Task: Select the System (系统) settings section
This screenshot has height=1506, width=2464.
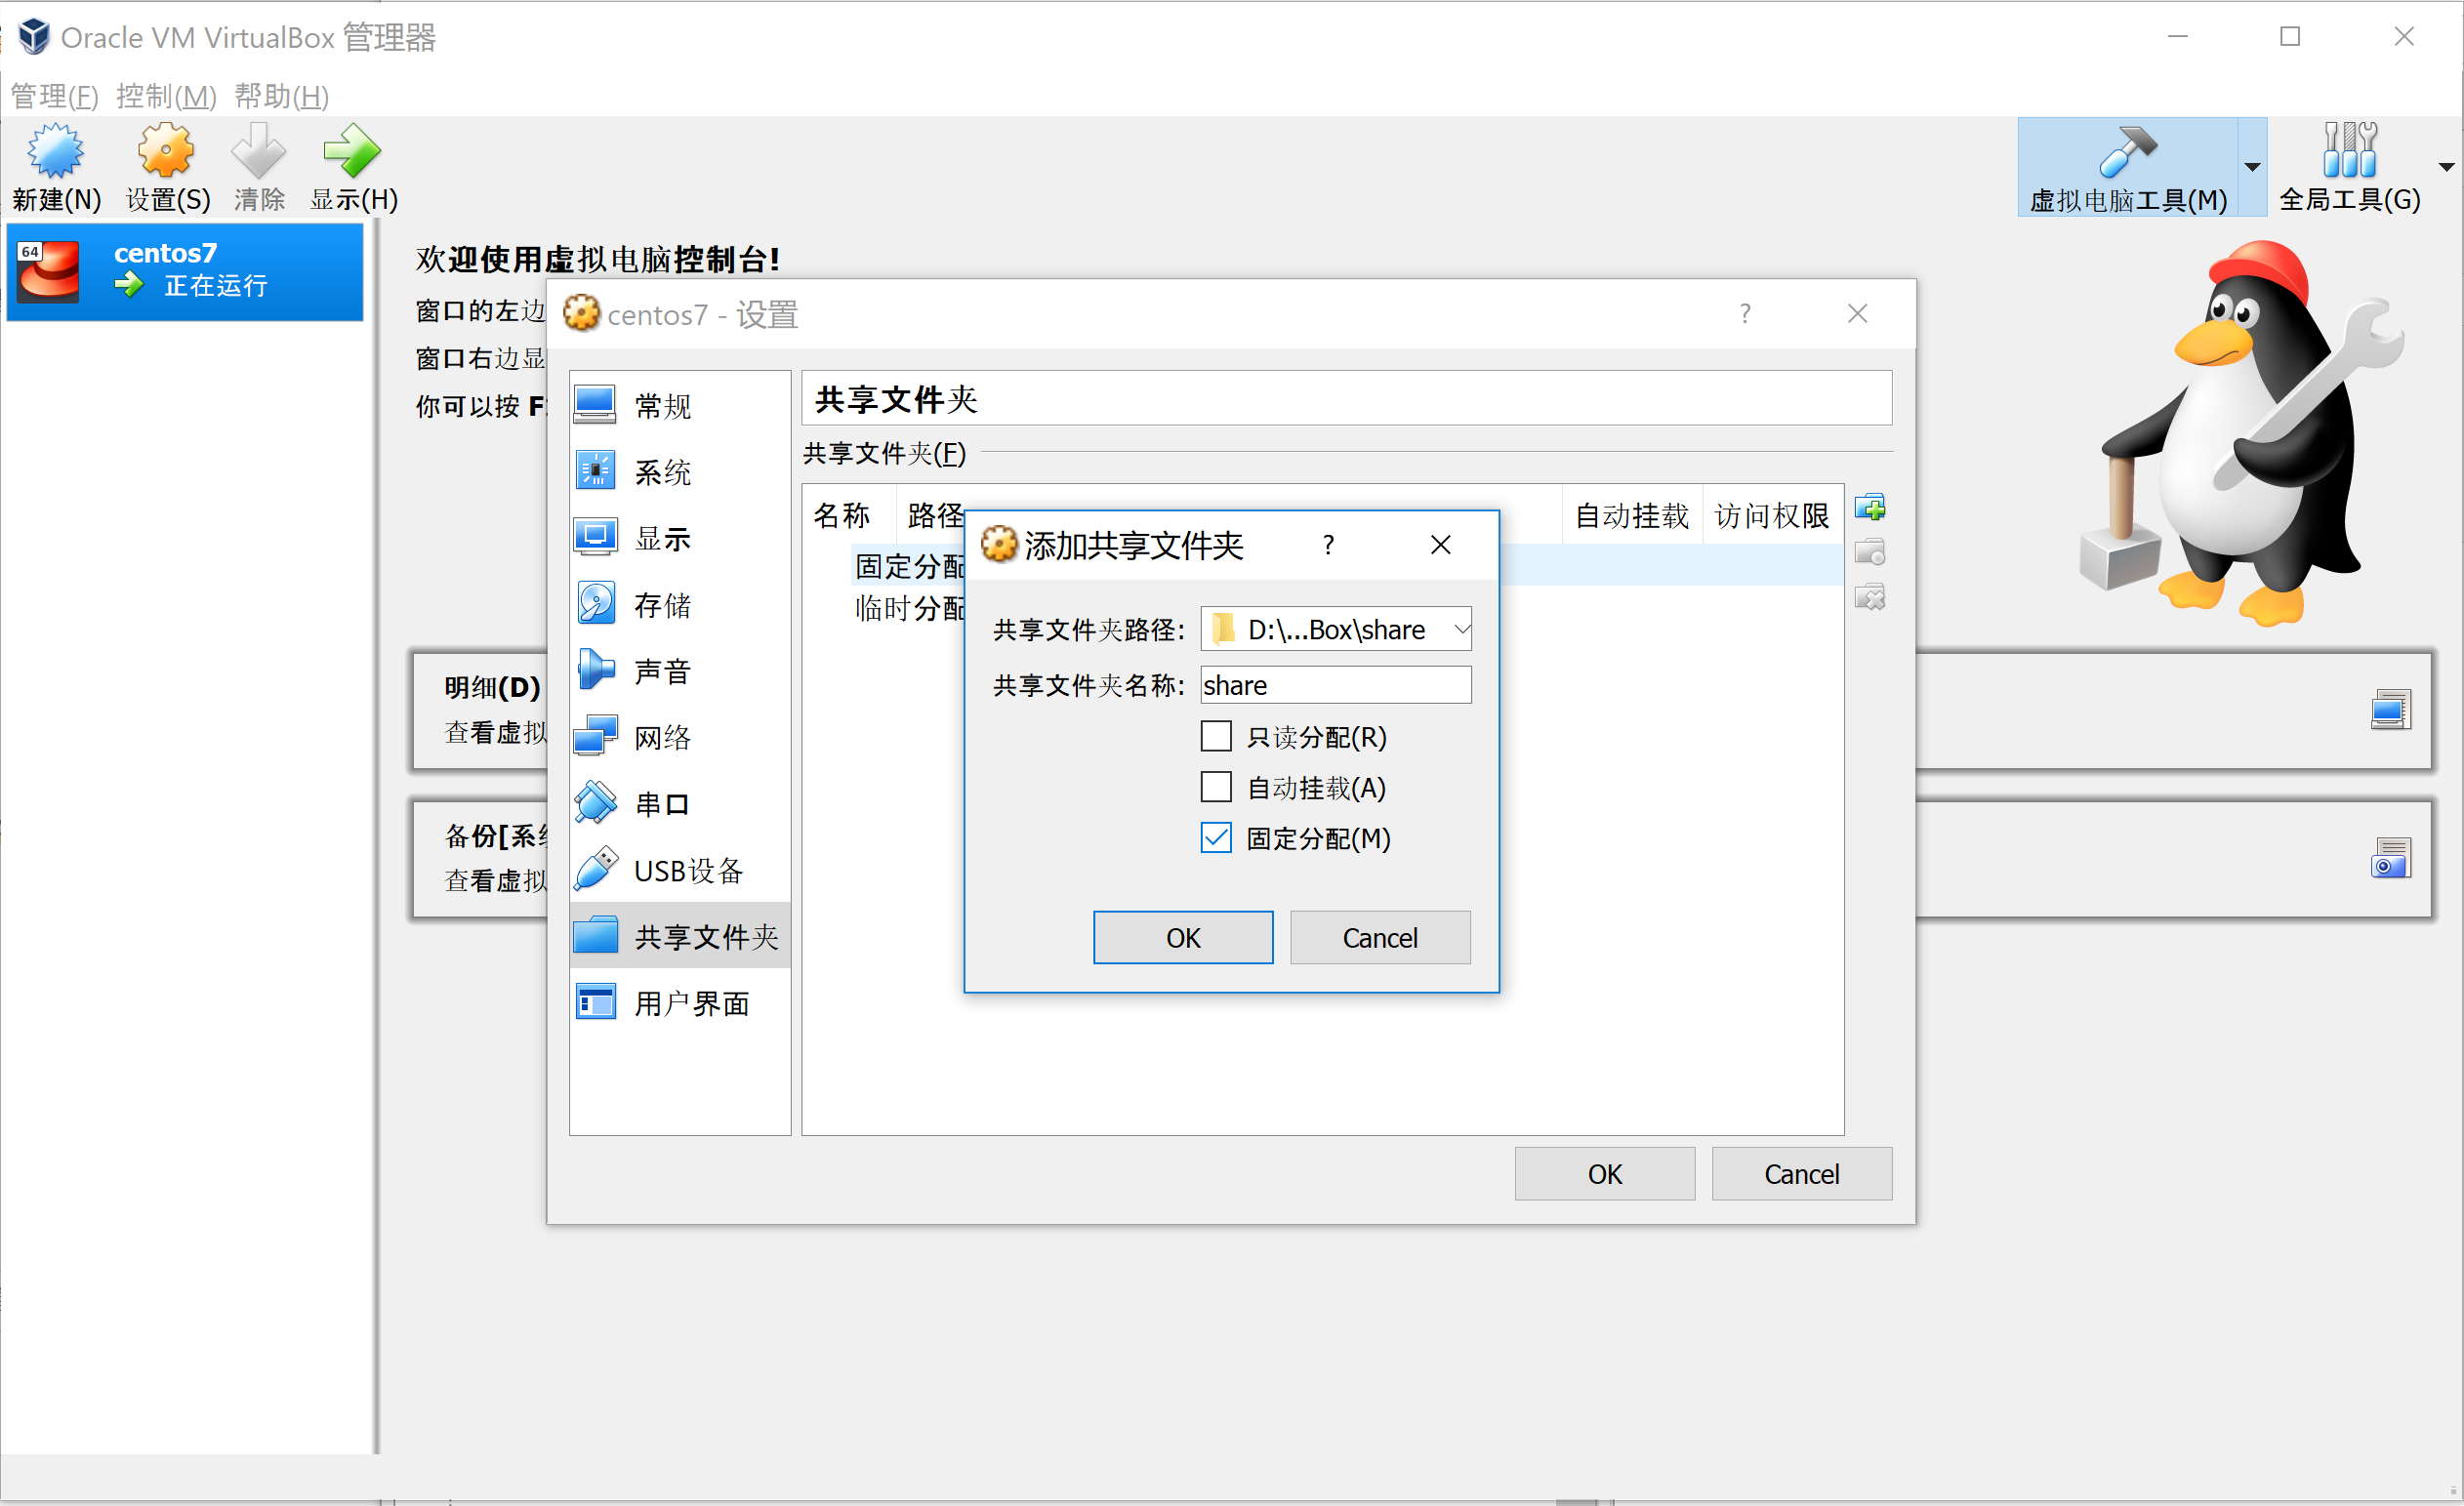Action: click(661, 472)
